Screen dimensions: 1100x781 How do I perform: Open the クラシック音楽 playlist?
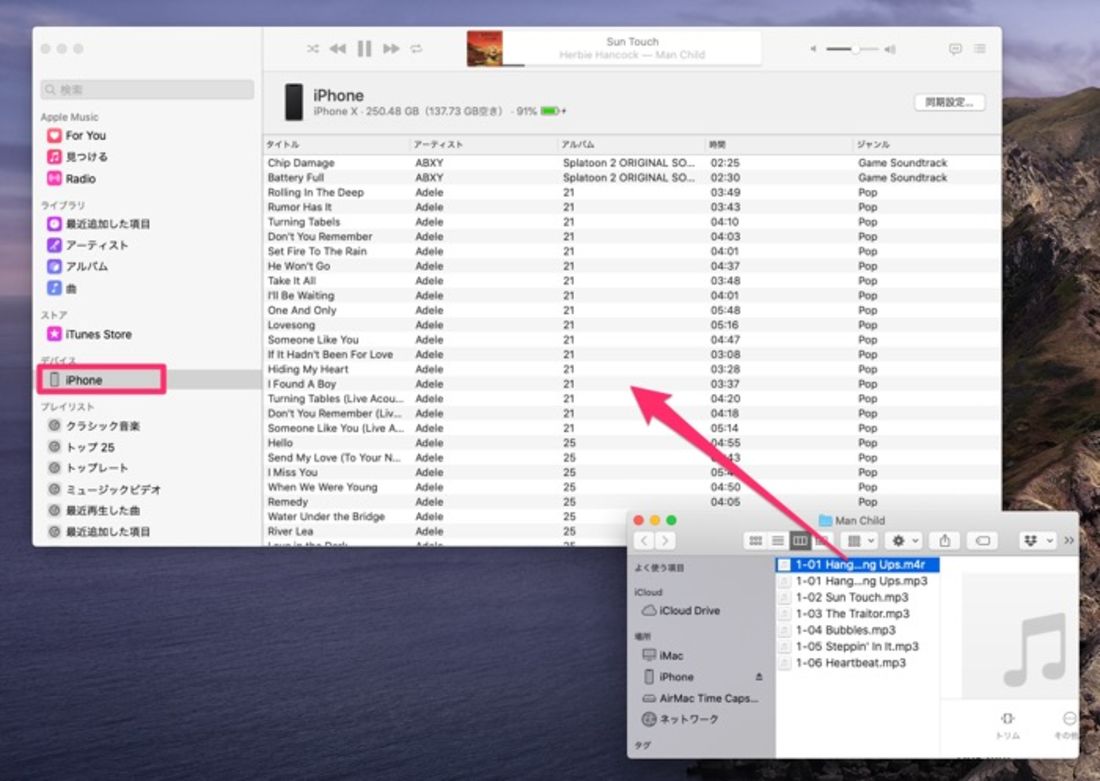(x=94, y=426)
